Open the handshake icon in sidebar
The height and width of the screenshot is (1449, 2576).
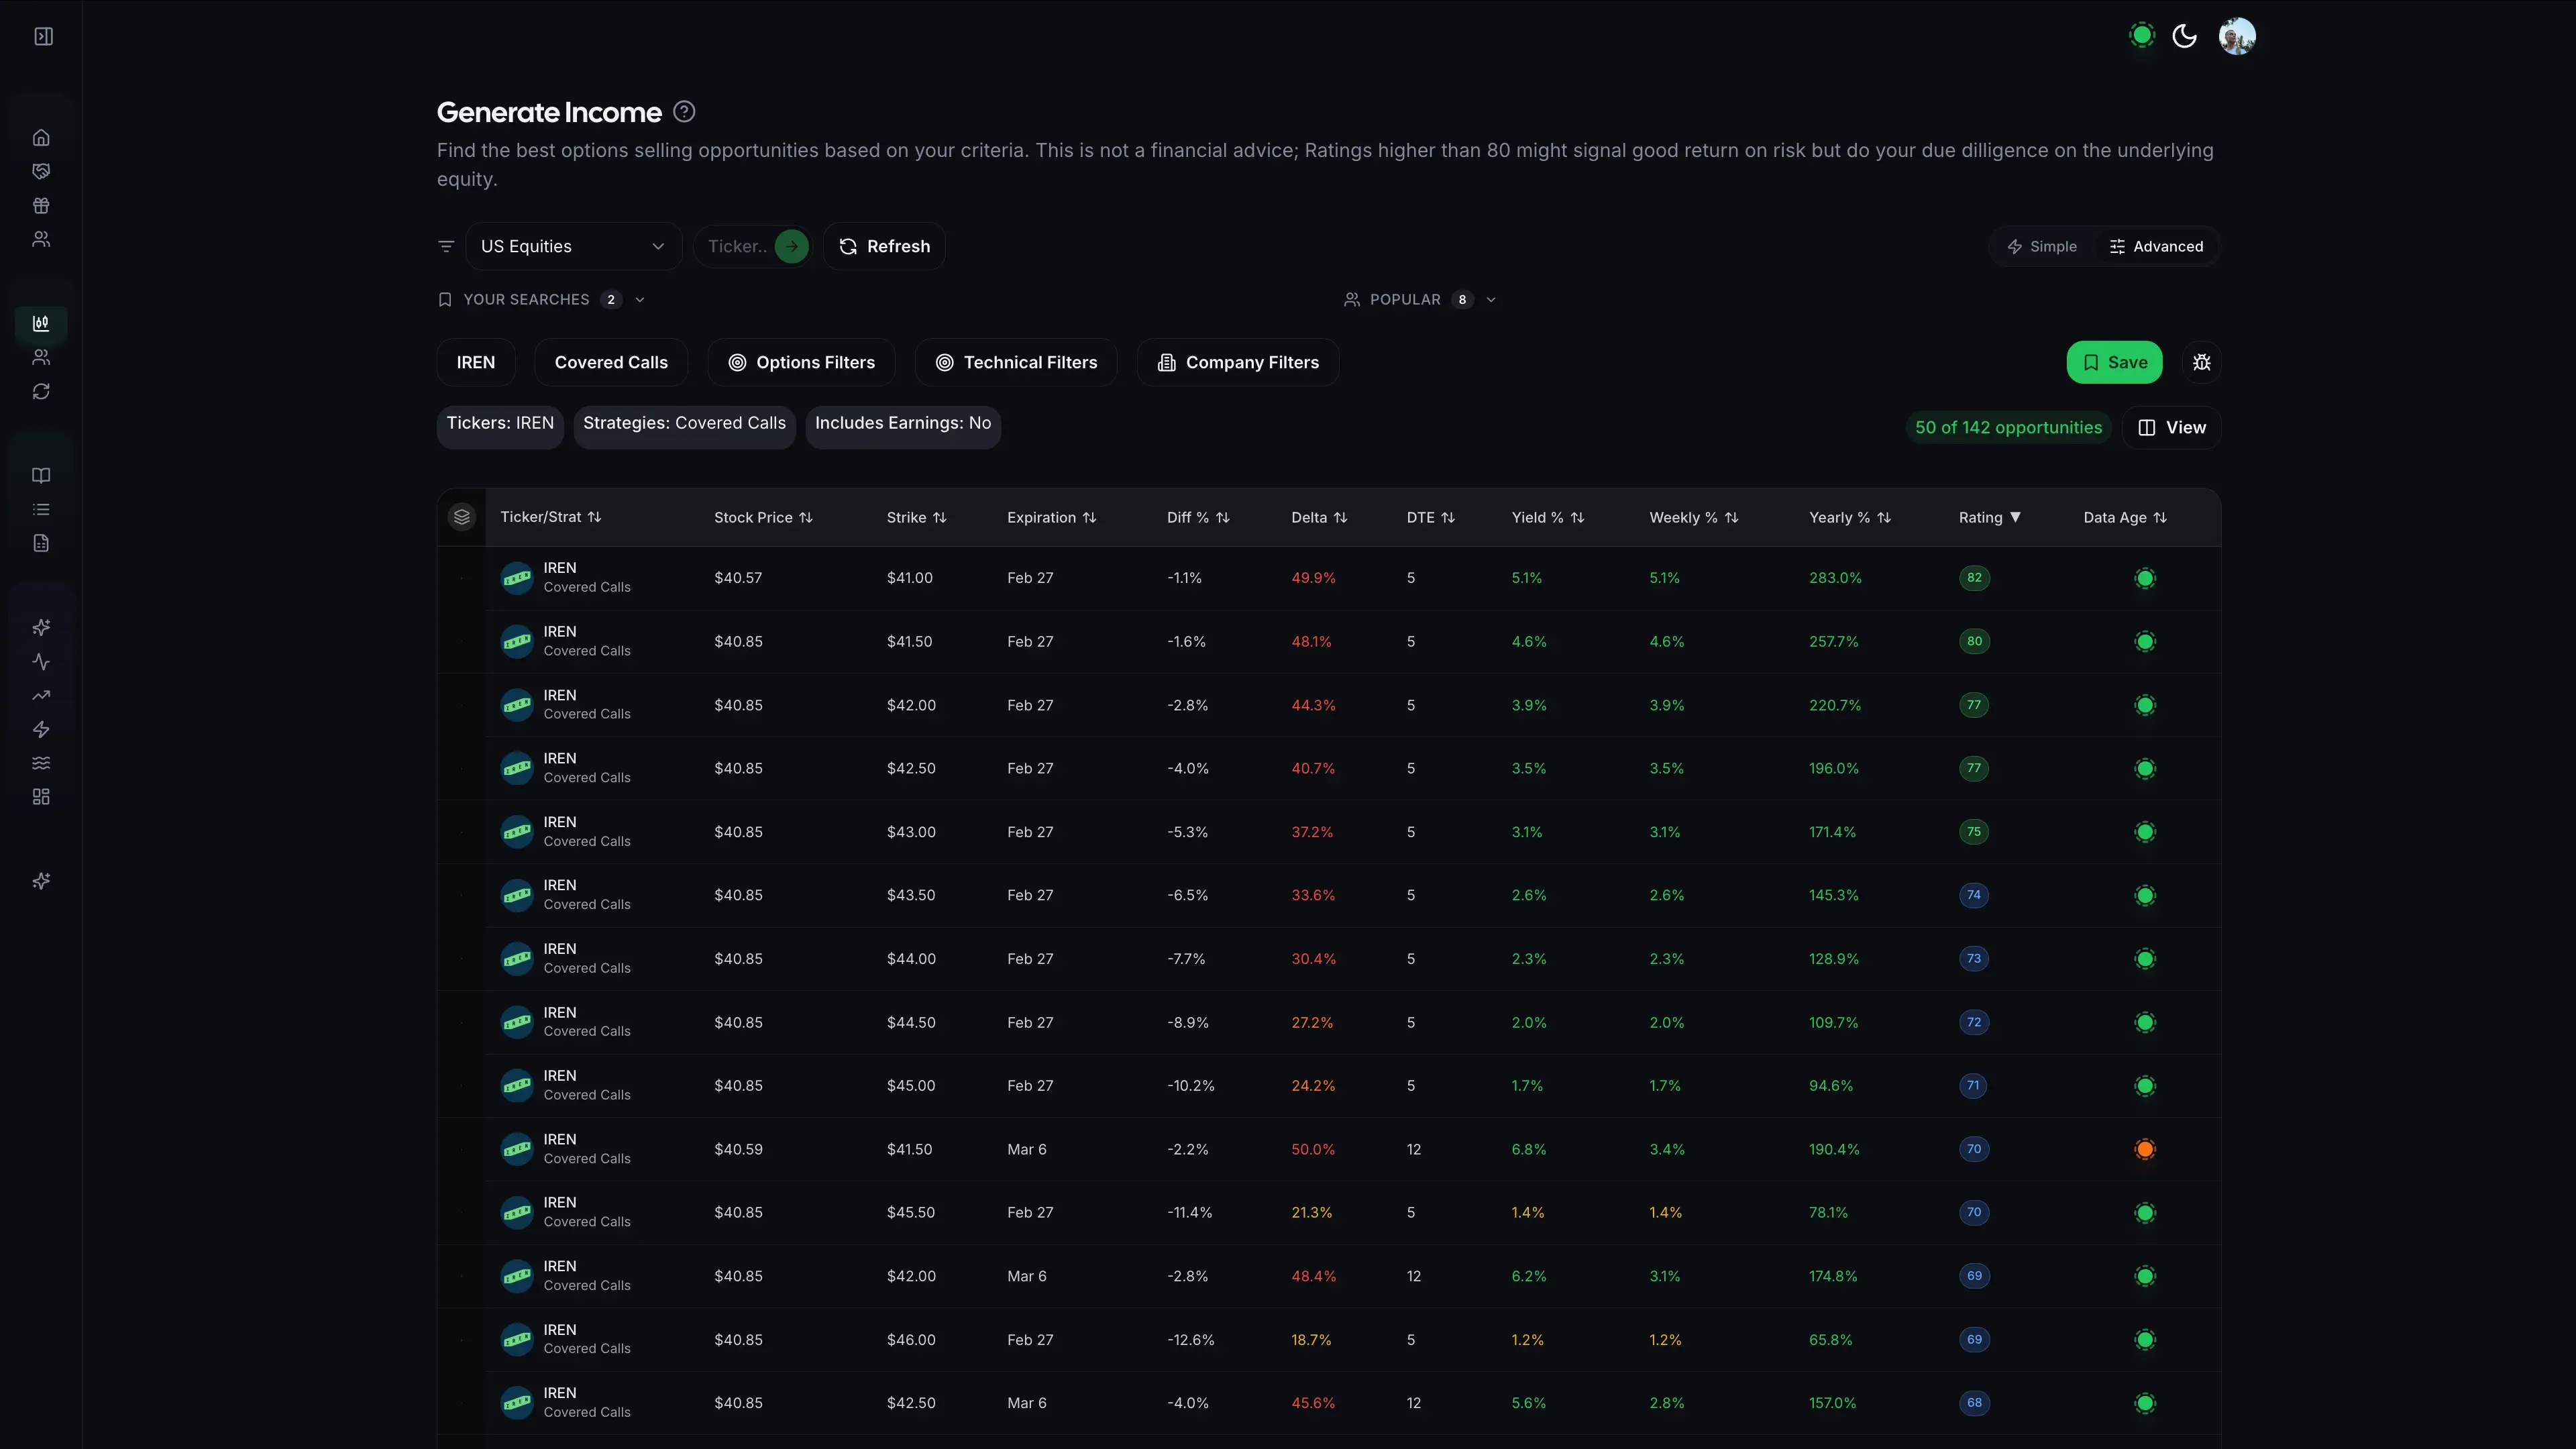click(x=41, y=172)
